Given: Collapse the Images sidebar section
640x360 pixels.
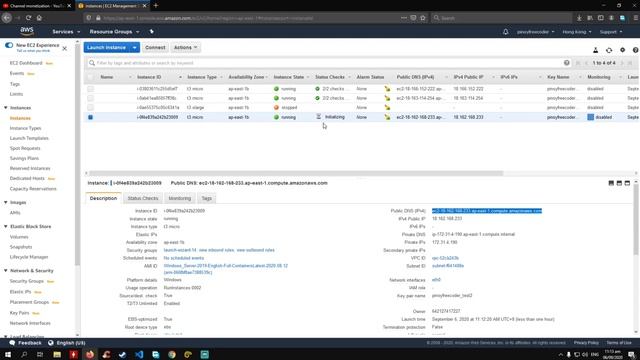Looking at the screenshot, I should (x=6, y=202).
